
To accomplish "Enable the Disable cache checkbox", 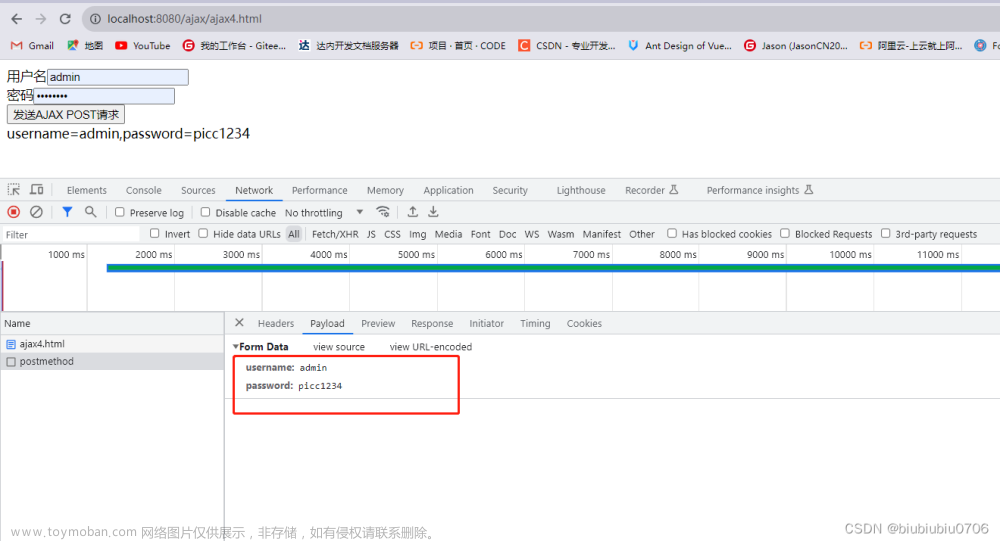I will (205, 212).
